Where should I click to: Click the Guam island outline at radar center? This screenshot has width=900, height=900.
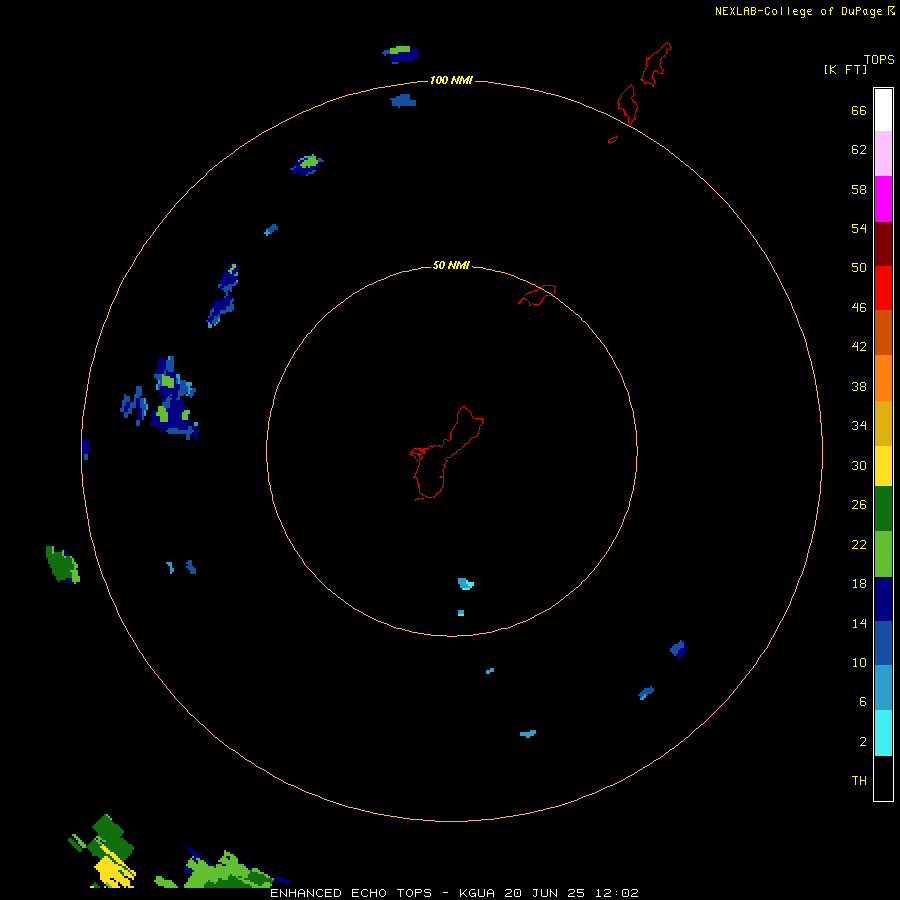click(447, 453)
